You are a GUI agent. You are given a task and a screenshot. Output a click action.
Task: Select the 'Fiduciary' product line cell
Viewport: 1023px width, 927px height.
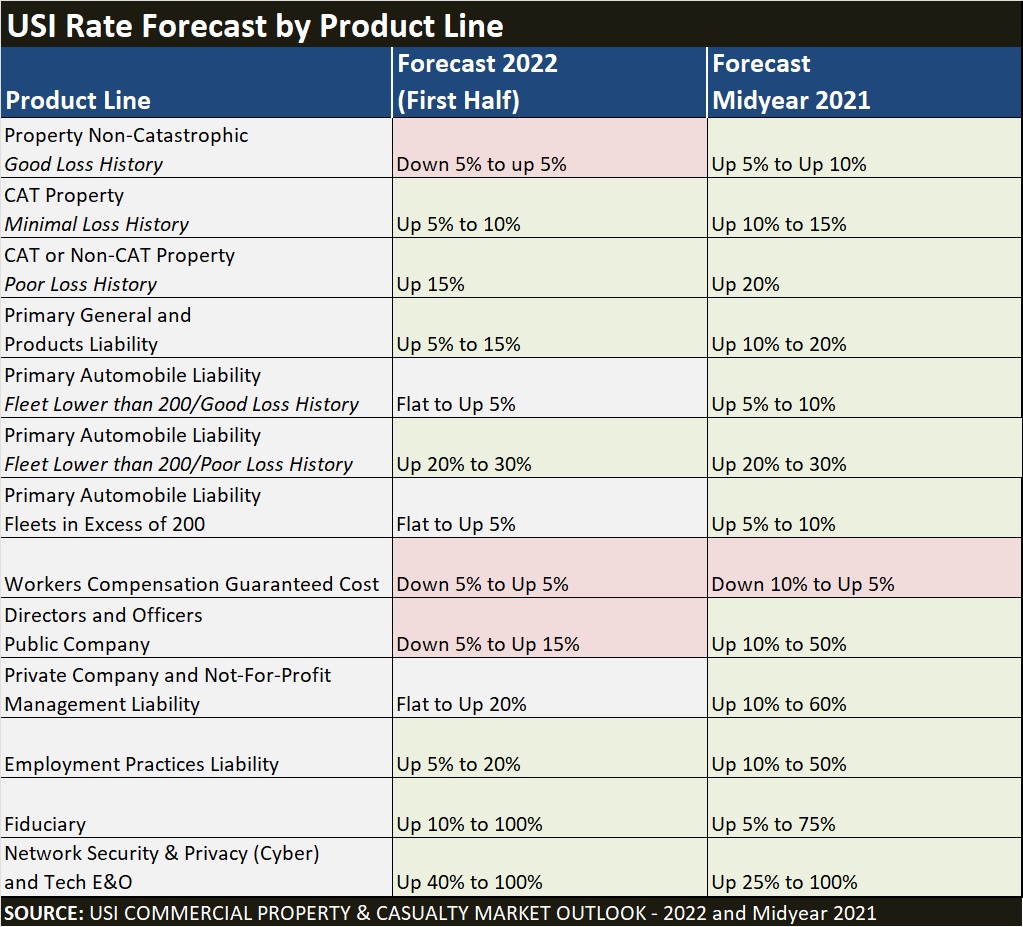coord(45,824)
